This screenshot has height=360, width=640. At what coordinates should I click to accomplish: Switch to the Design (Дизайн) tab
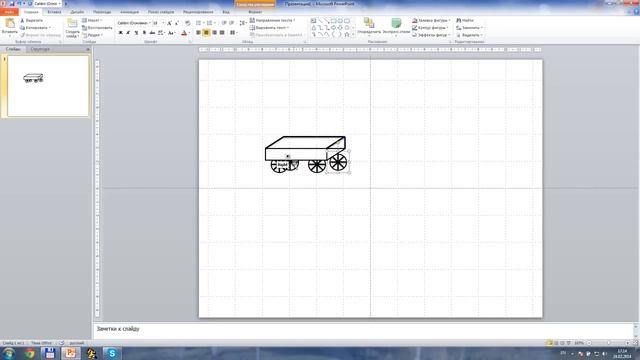77,12
